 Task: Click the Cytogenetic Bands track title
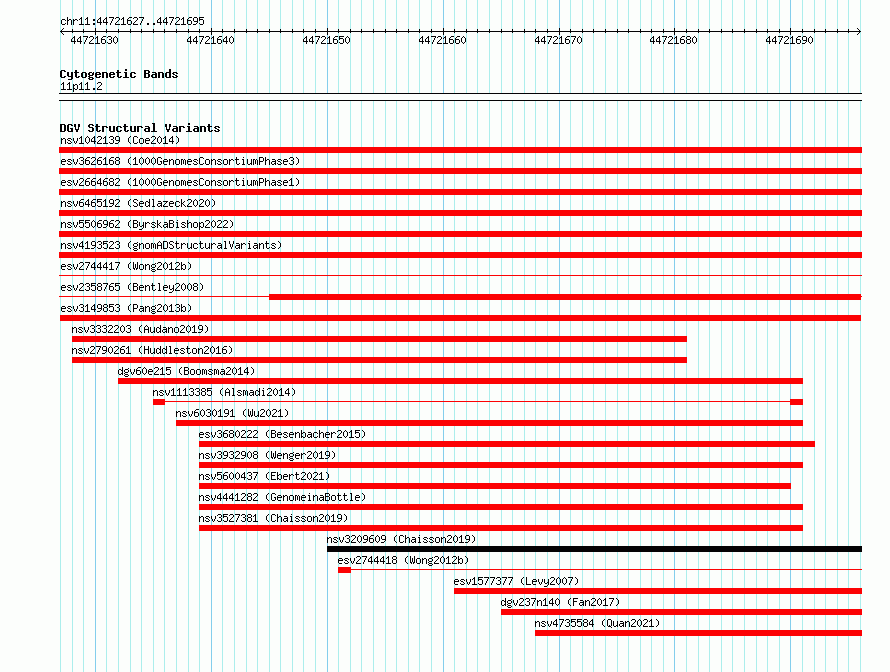[x=119, y=74]
